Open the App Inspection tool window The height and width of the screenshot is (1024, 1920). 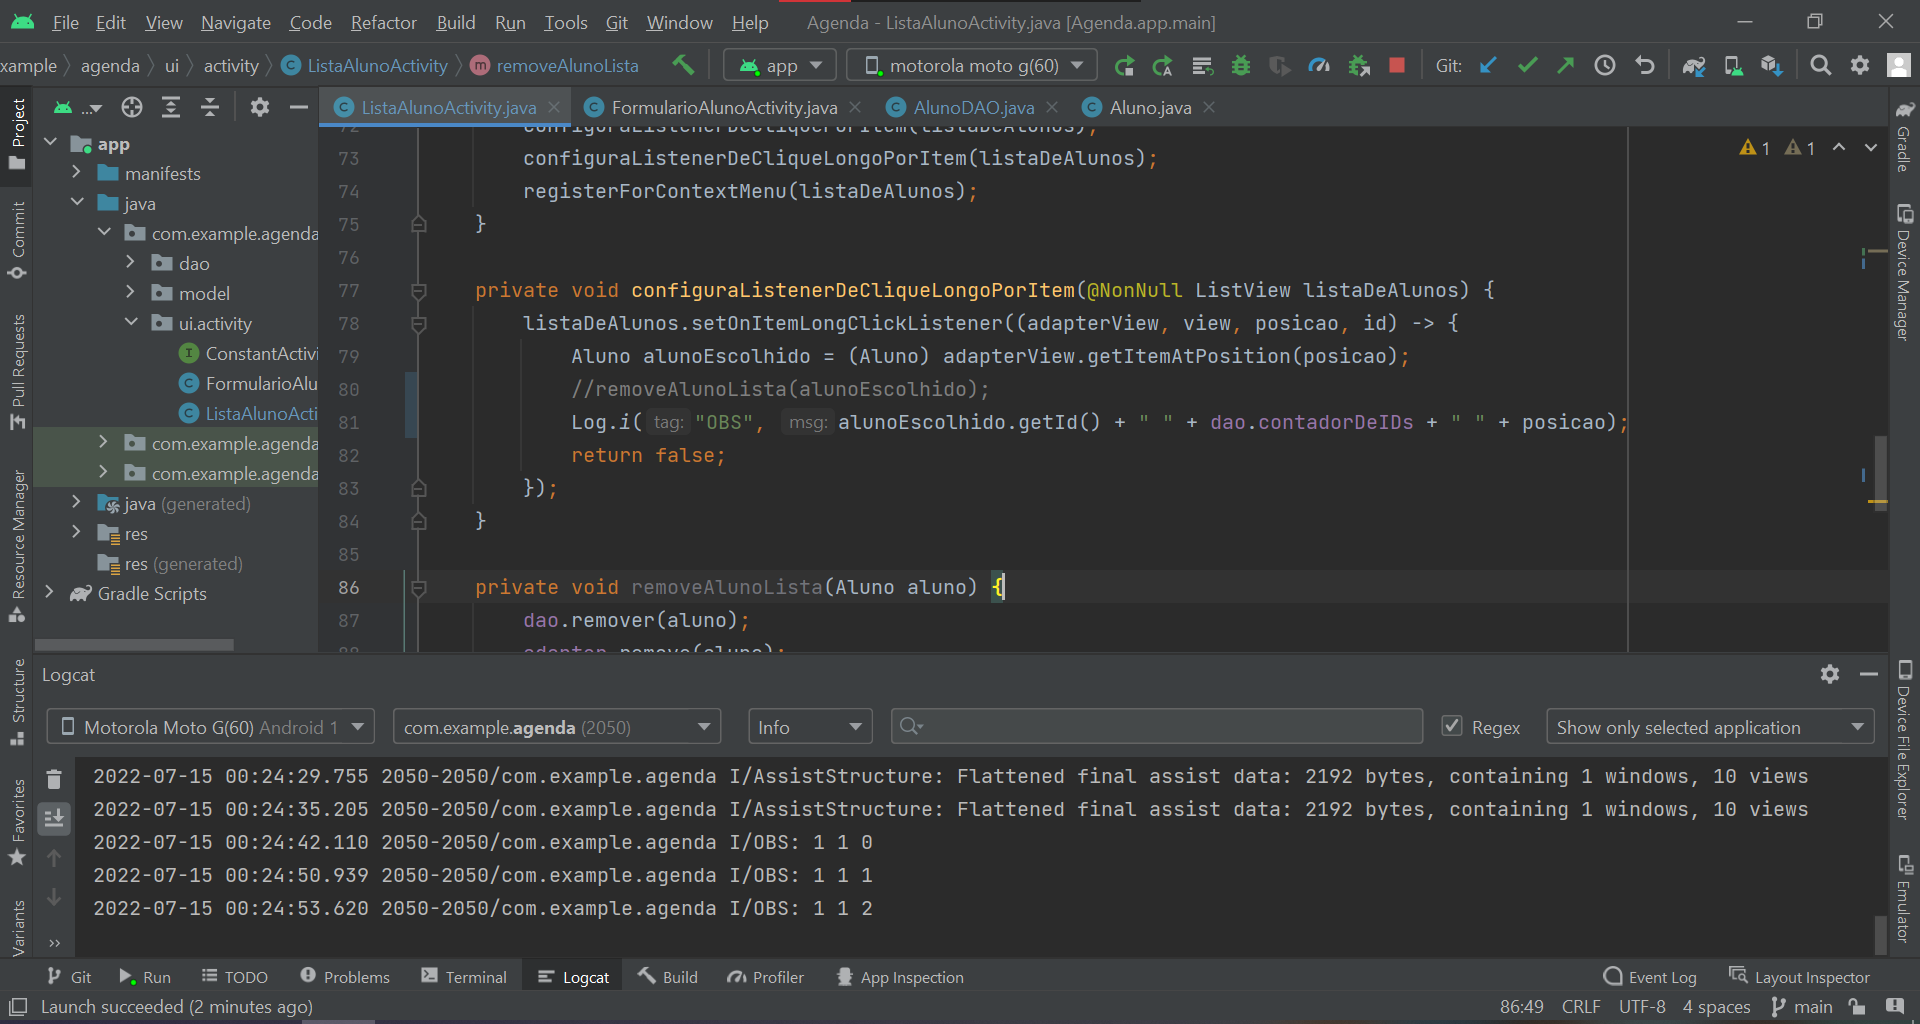coord(900,977)
